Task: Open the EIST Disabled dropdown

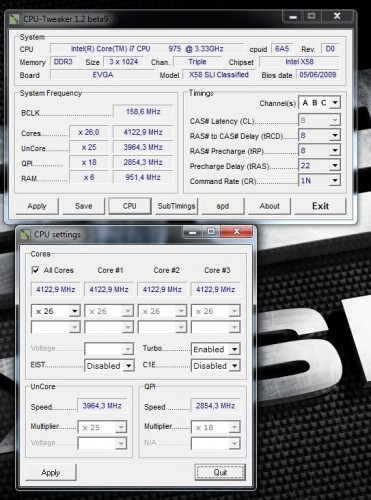Action: coord(109,366)
